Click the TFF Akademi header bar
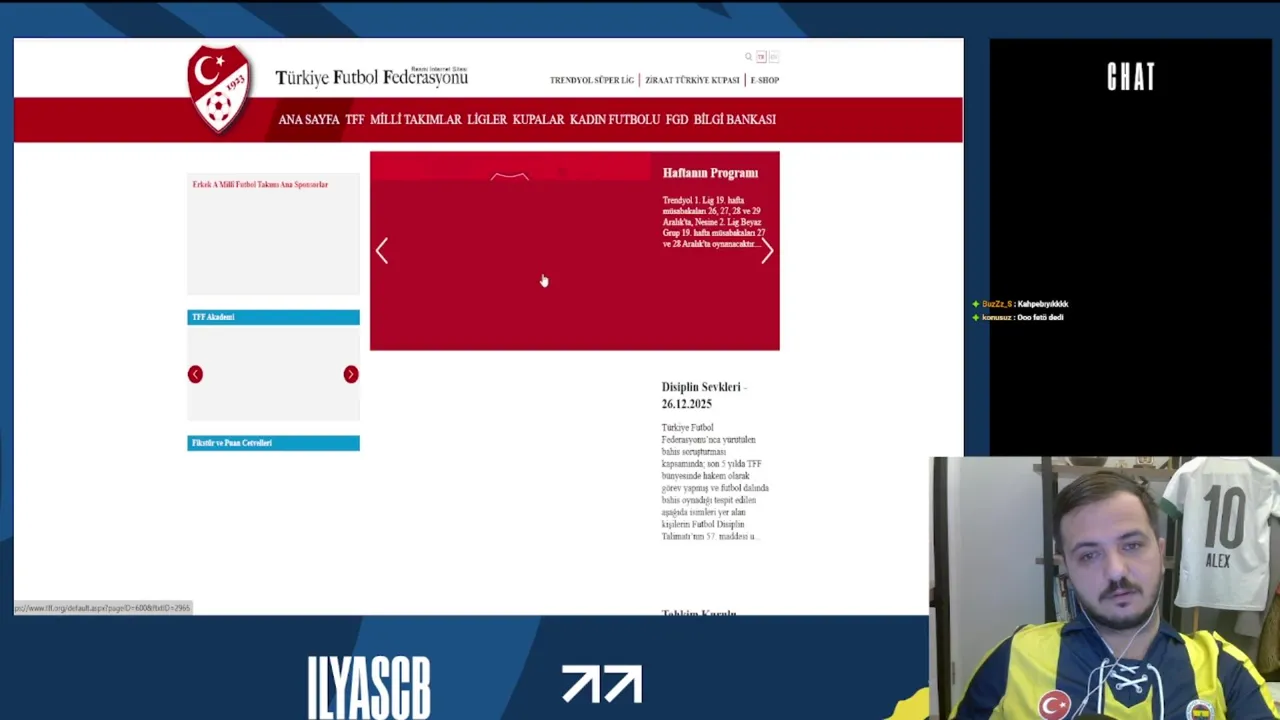 [x=273, y=317]
